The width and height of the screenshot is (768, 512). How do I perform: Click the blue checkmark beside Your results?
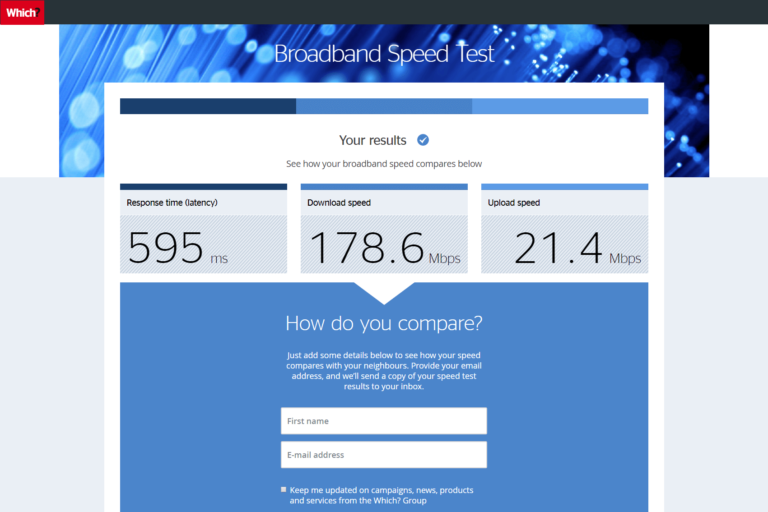(423, 140)
